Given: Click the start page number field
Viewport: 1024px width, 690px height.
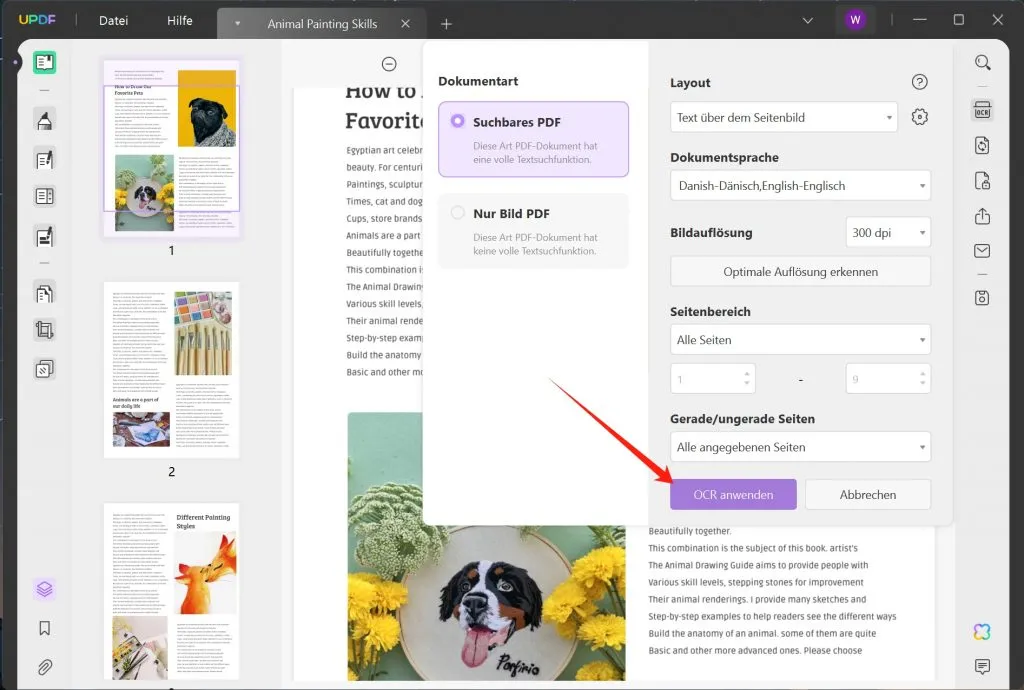Looking at the screenshot, I should pos(712,379).
